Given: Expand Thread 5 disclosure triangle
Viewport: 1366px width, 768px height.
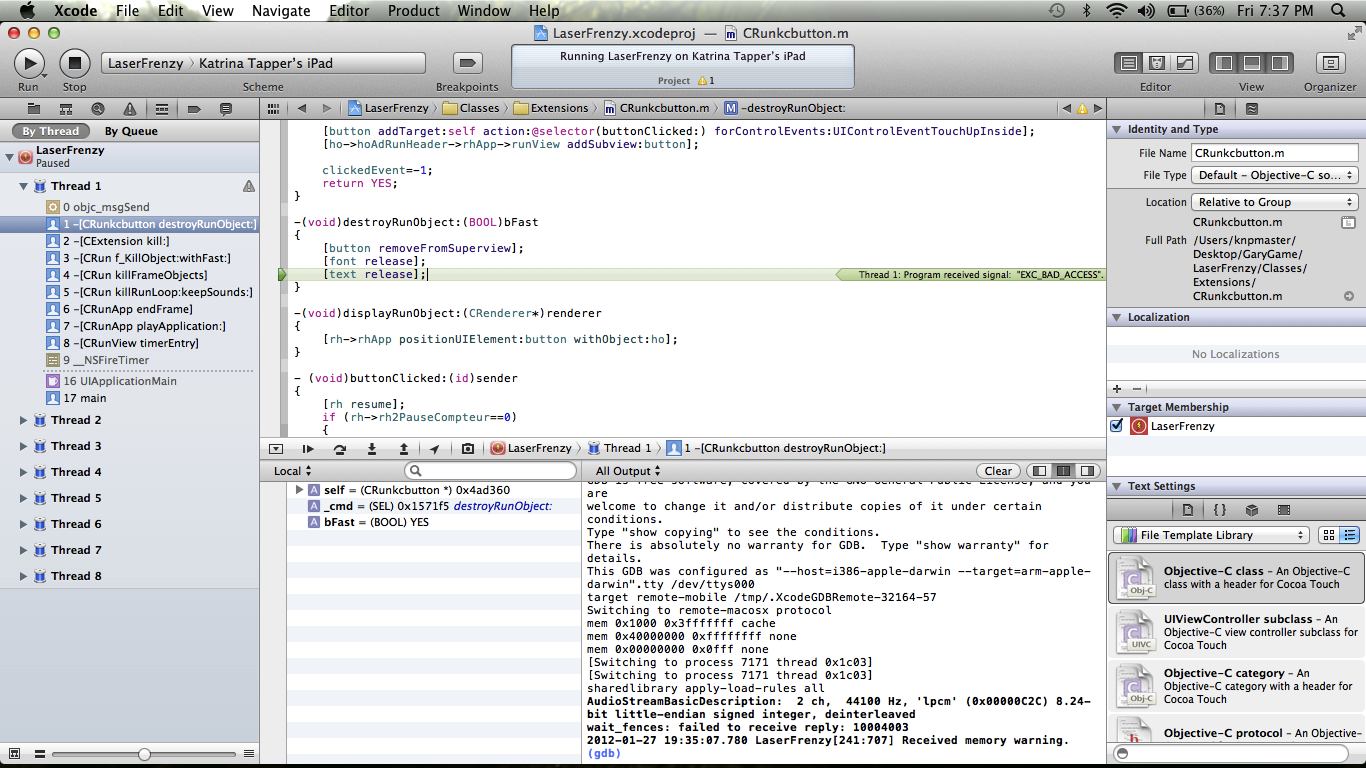Looking at the screenshot, I should pos(24,498).
